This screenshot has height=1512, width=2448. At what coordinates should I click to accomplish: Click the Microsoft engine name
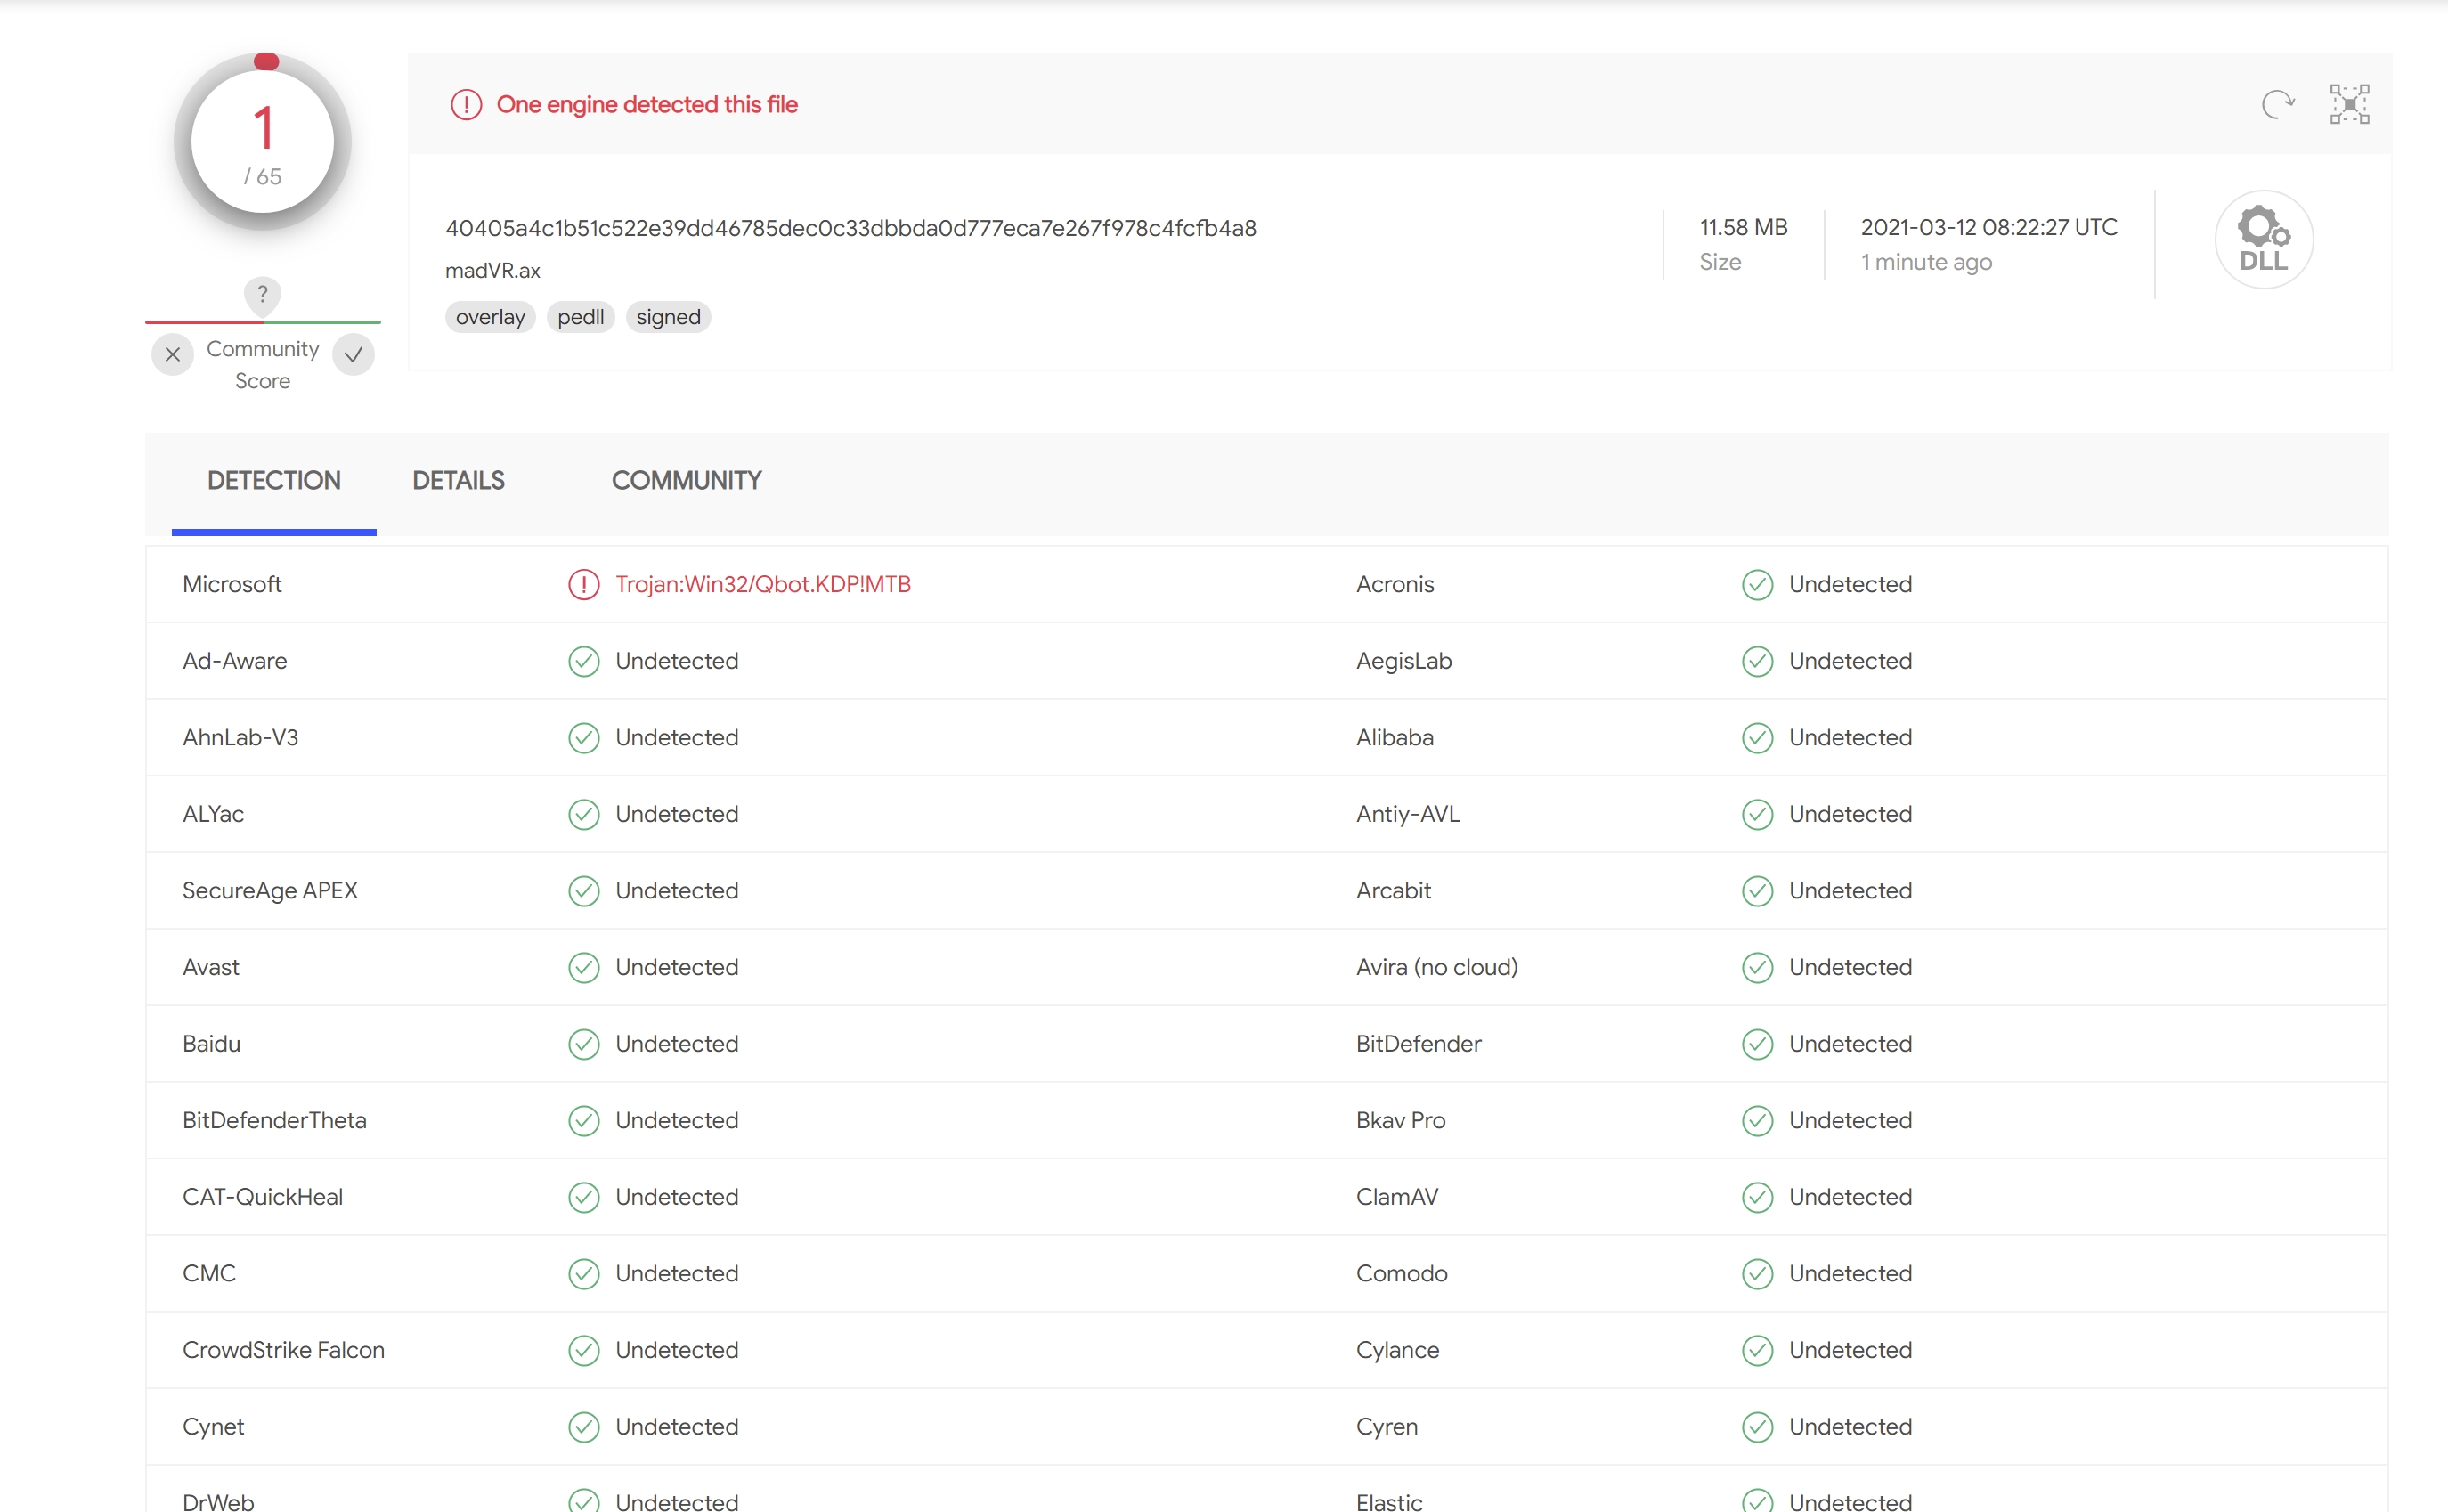click(232, 584)
